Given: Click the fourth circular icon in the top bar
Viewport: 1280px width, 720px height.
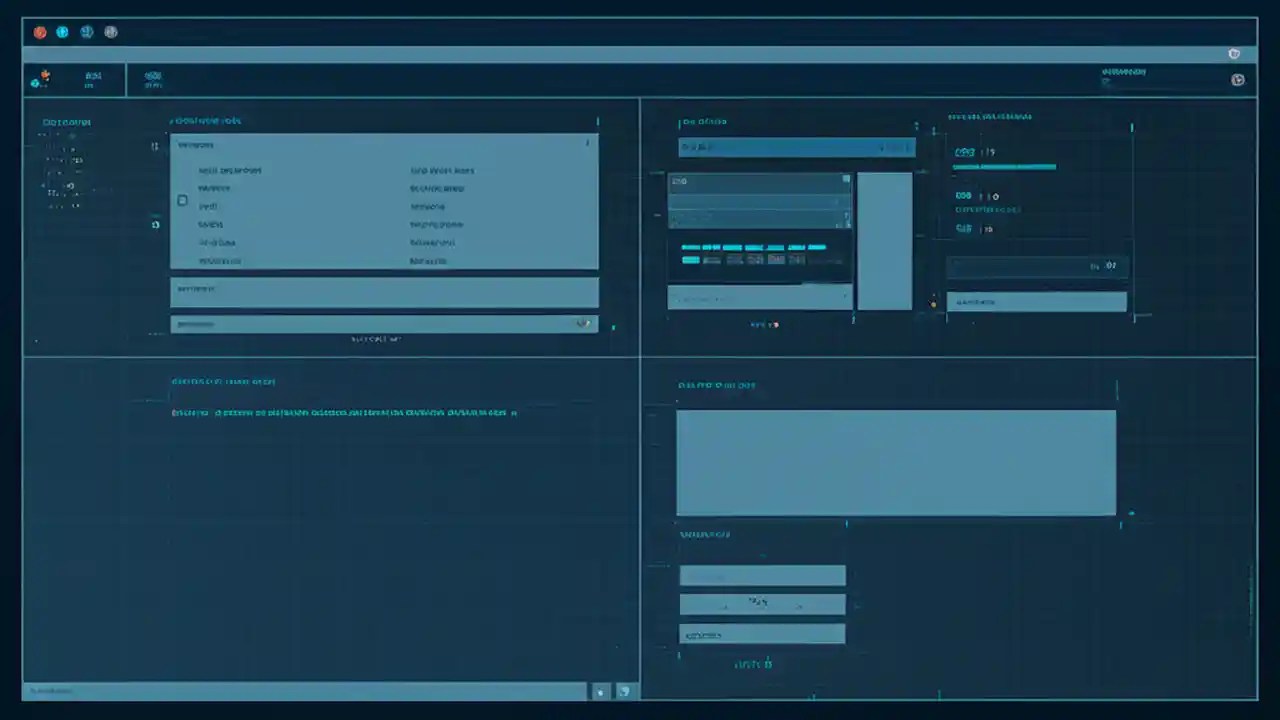Looking at the screenshot, I should (x=110, y=31).
